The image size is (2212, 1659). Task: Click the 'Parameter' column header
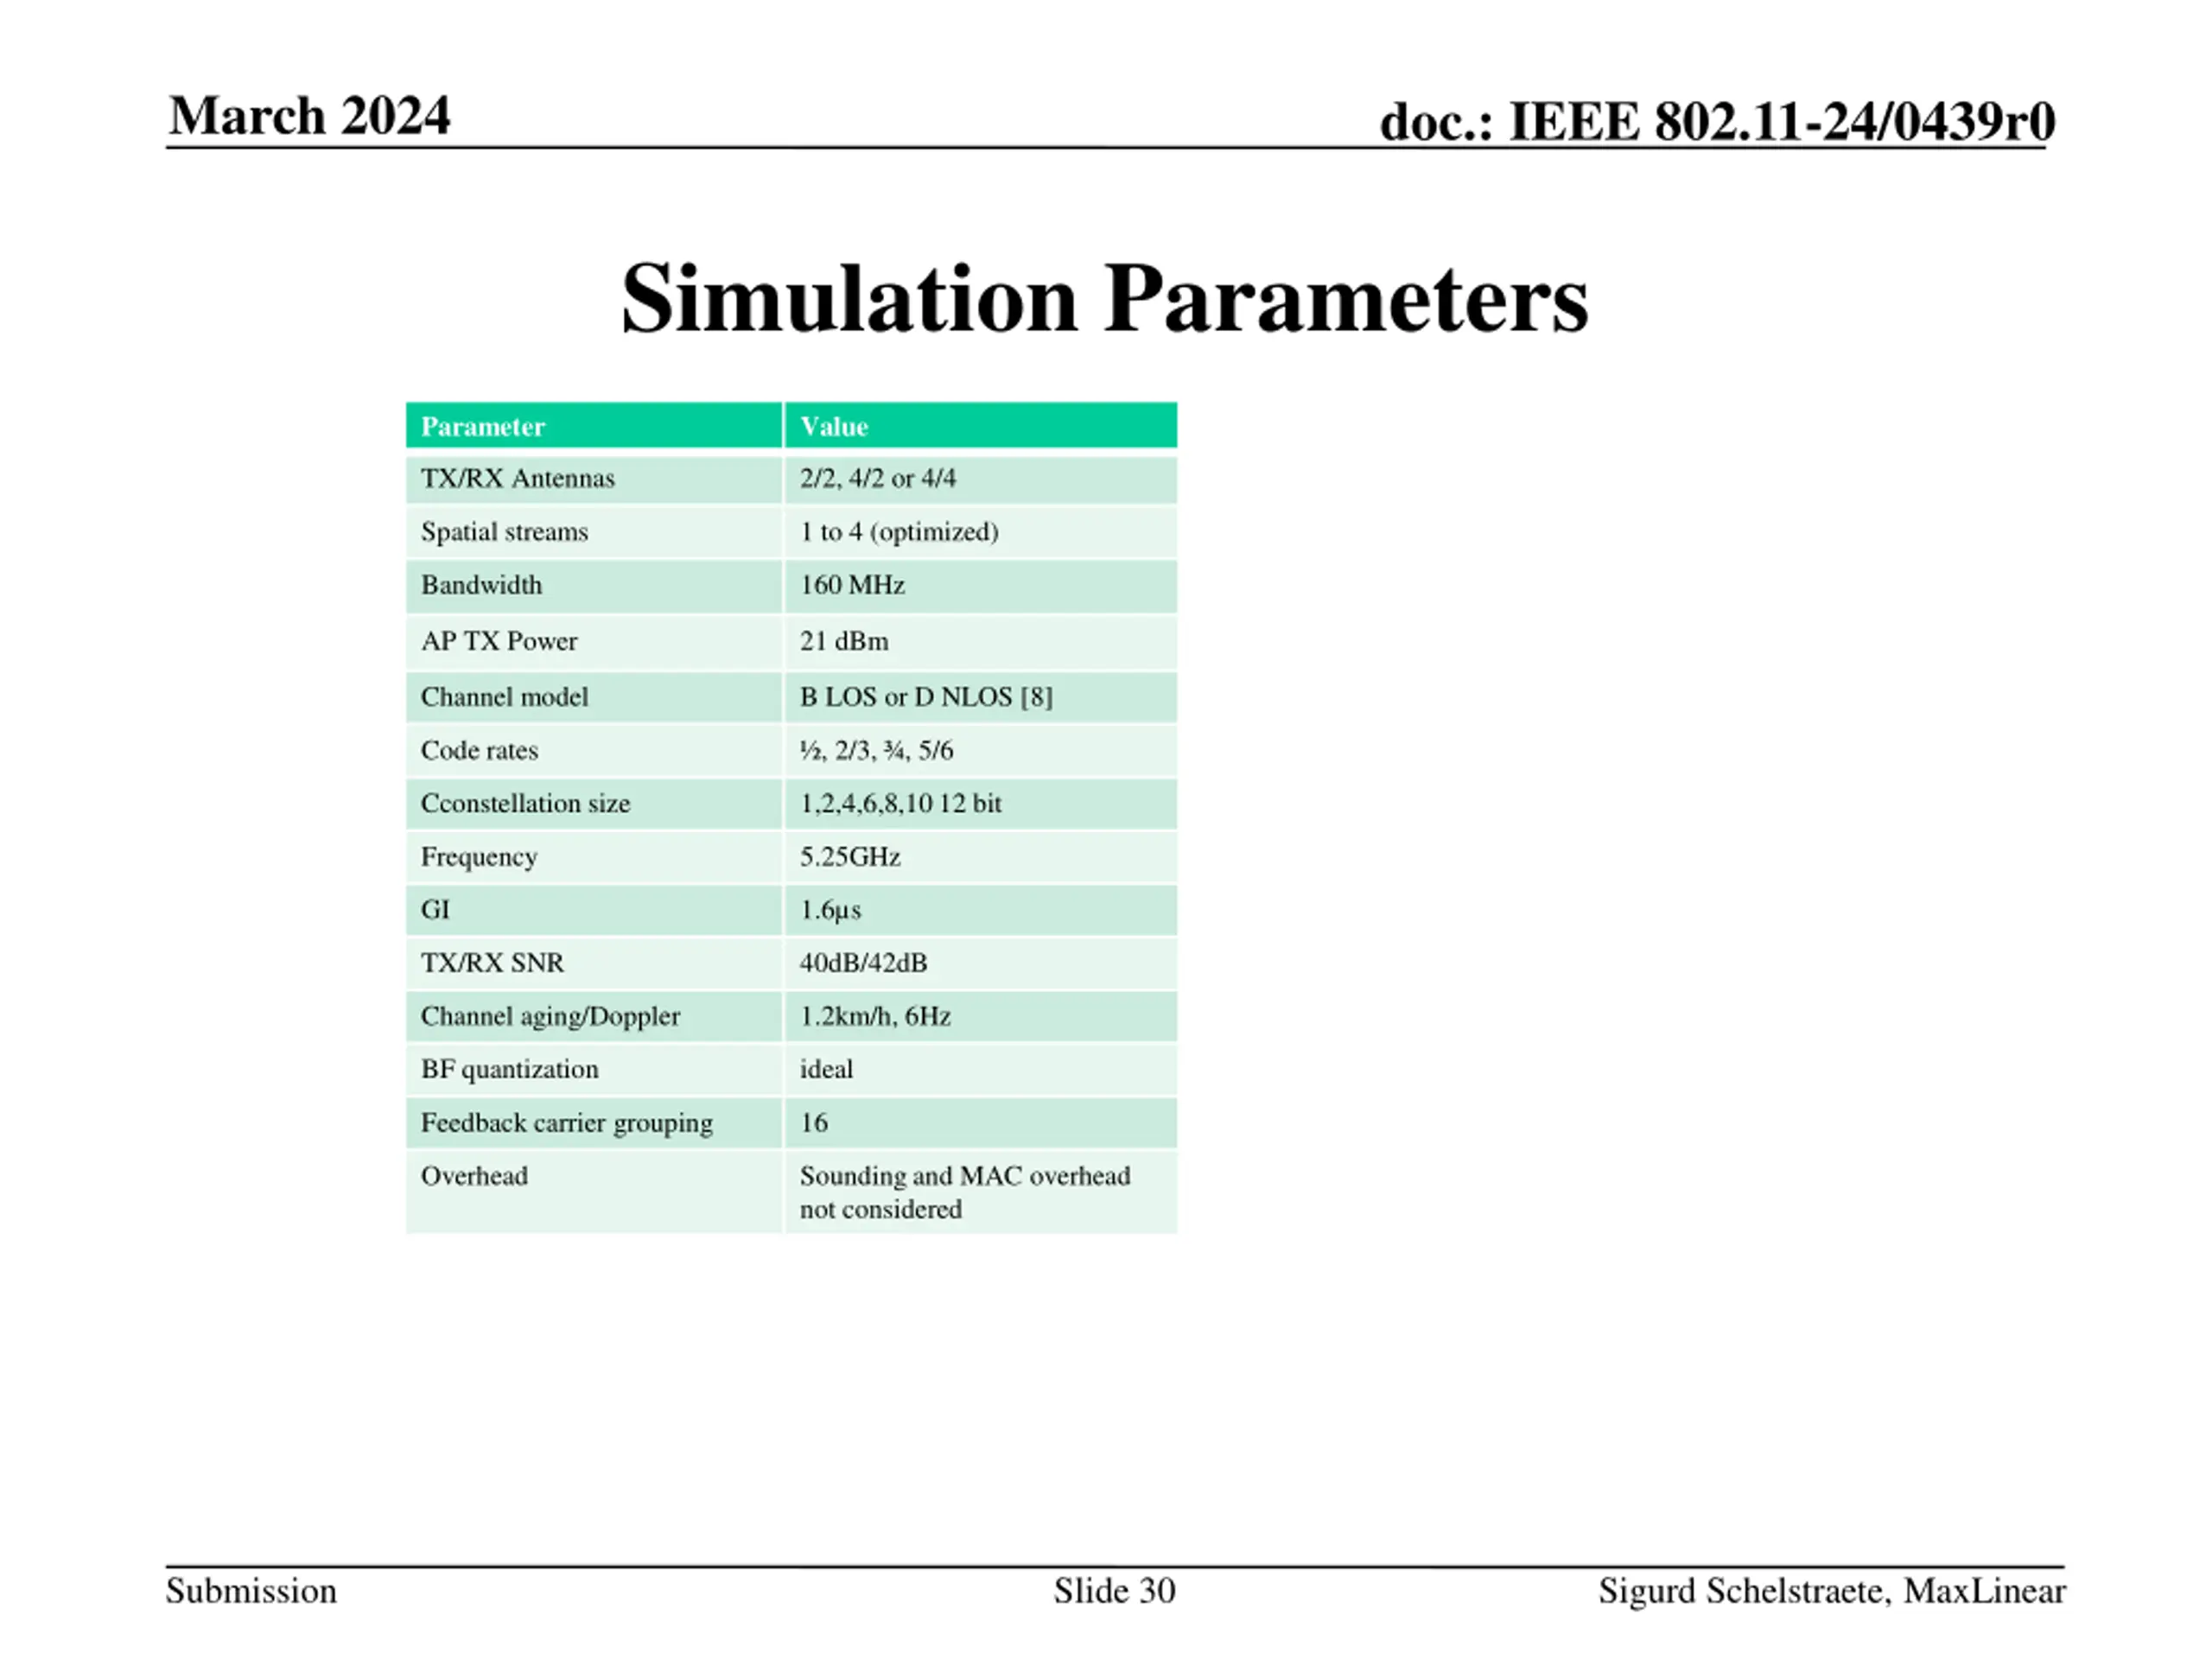(594, 425)
